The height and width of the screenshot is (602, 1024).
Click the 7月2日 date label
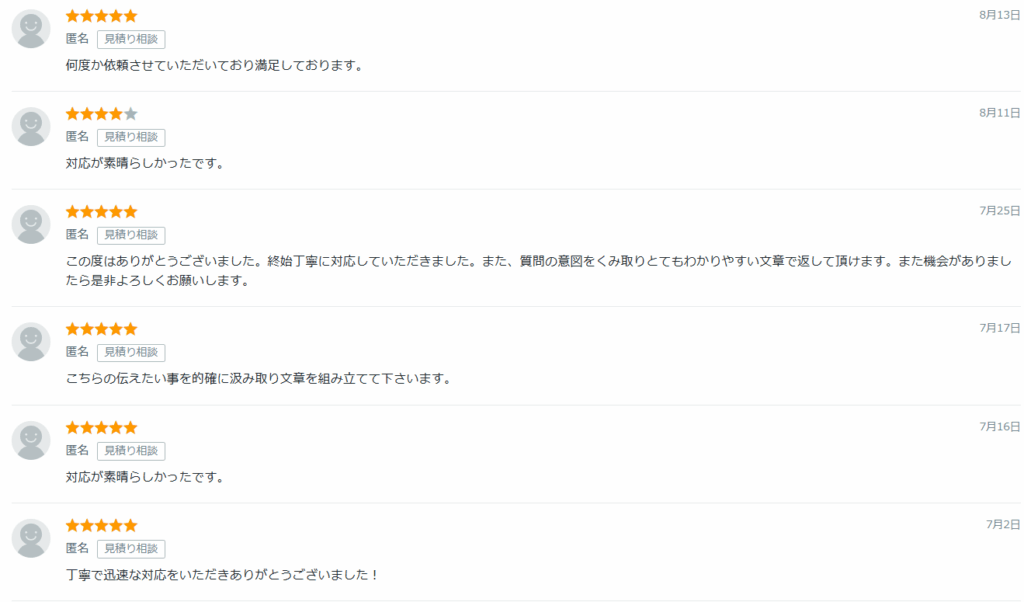(1002, 524)
